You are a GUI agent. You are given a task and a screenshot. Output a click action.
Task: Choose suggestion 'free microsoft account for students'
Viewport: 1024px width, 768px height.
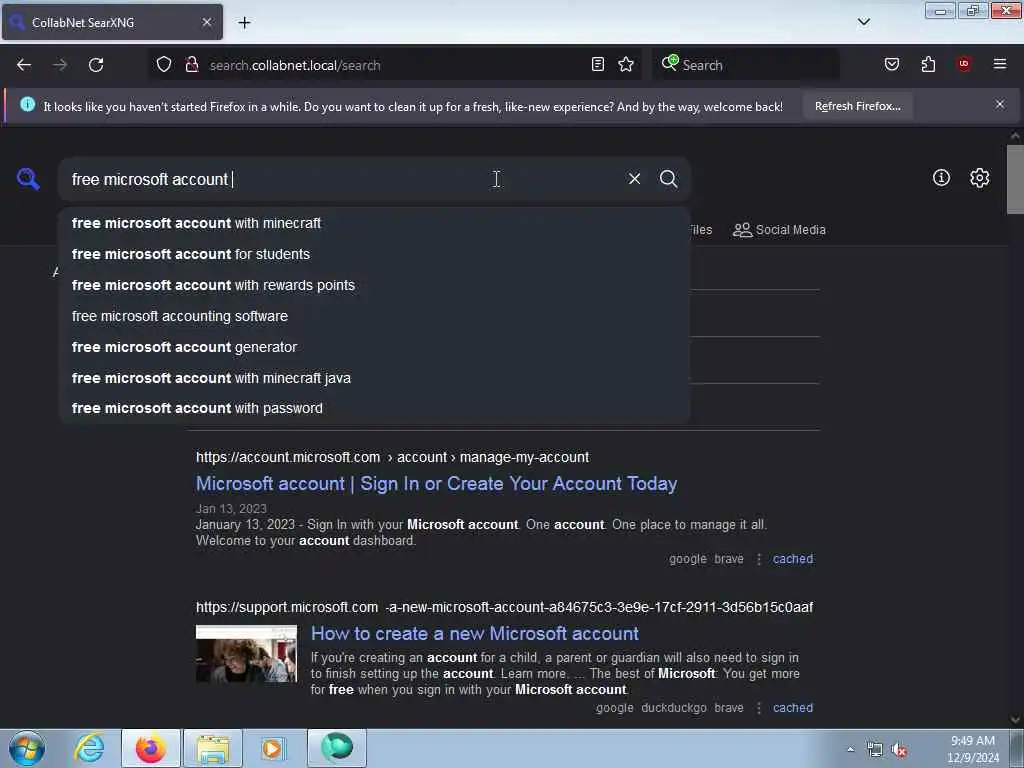(x=374, y=254)
